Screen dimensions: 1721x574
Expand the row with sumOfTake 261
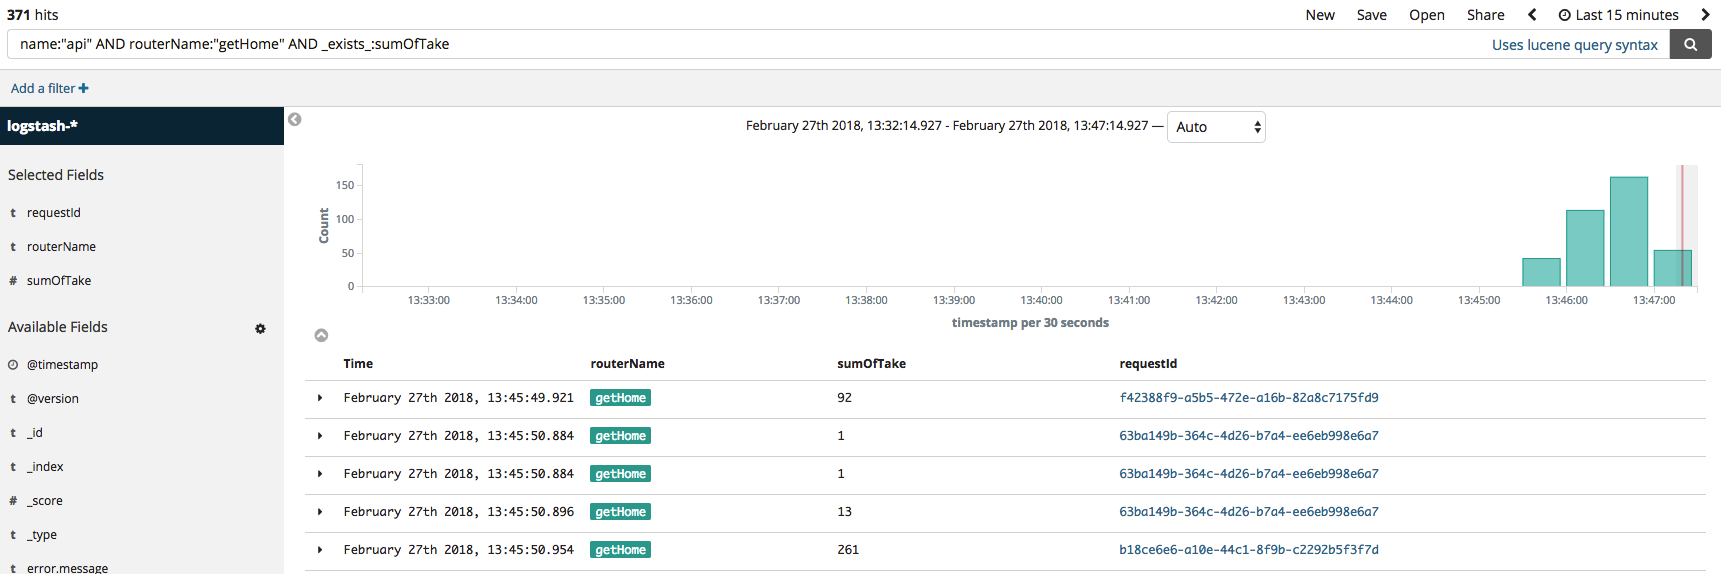point(320,550)
